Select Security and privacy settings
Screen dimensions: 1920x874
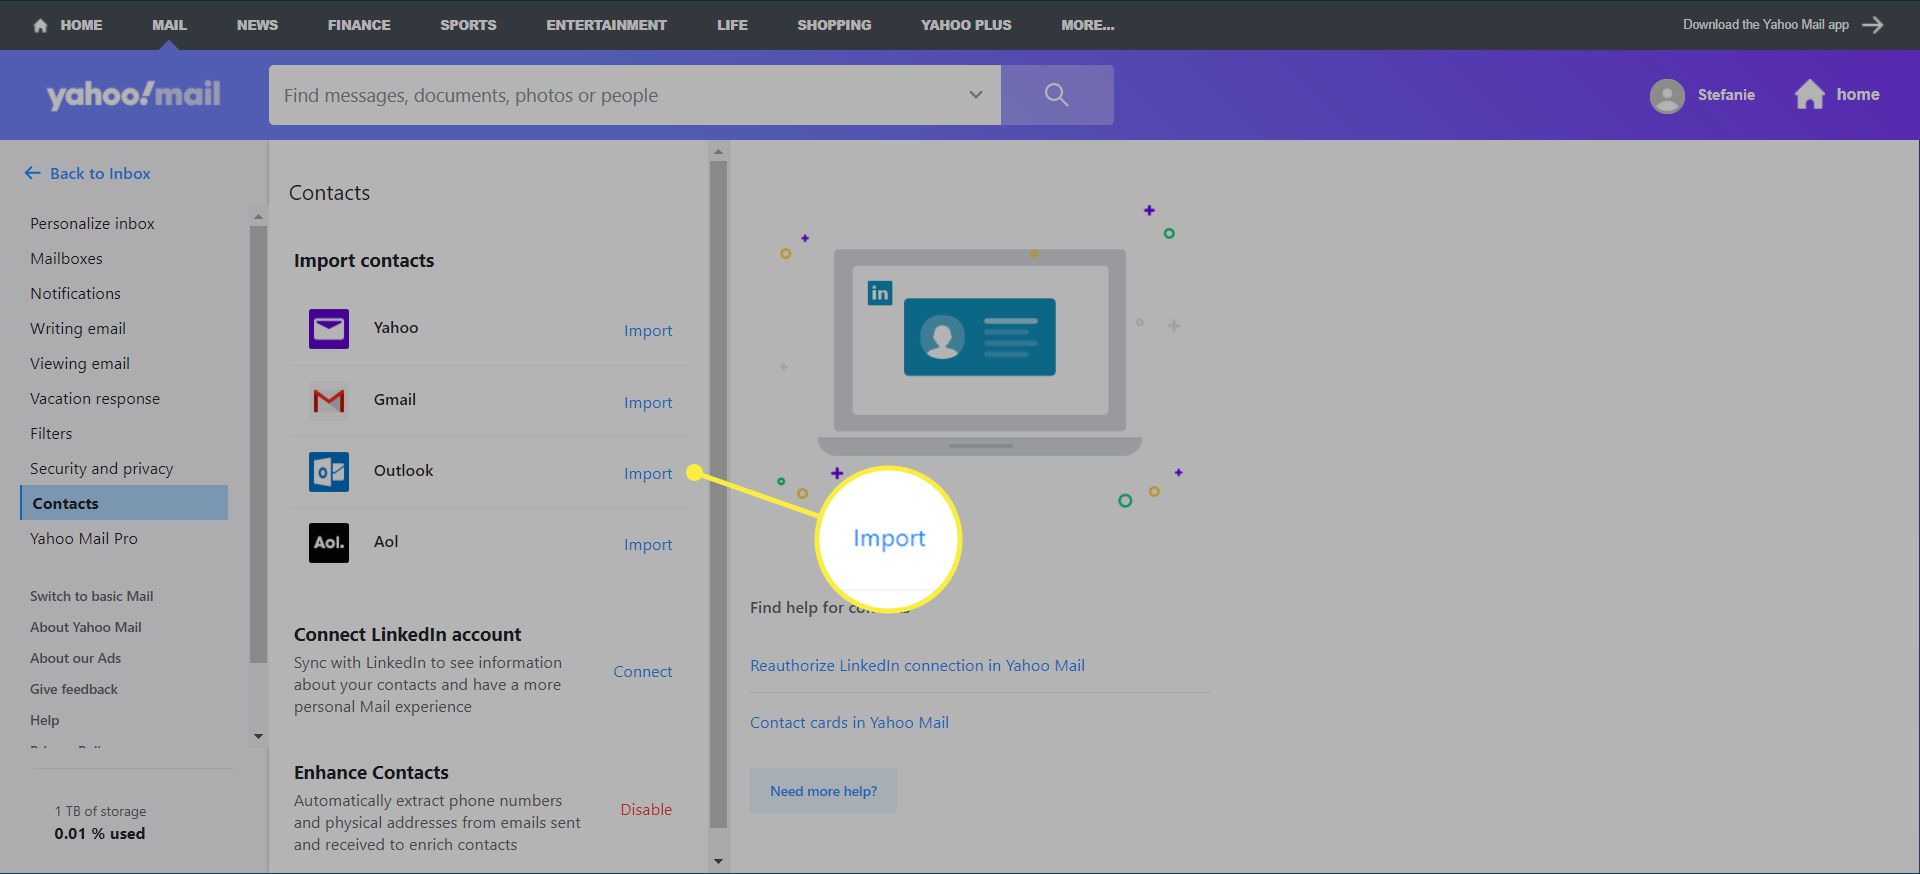click(x=101, y=469)
